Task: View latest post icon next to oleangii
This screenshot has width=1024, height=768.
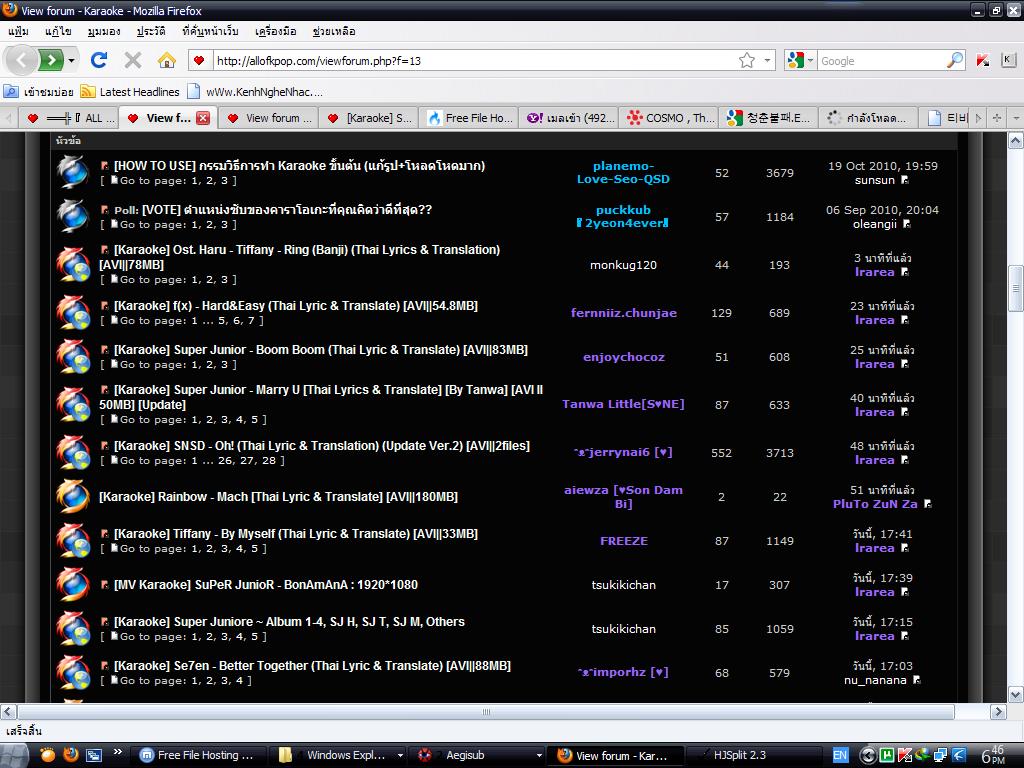Action: pos(906,224)
